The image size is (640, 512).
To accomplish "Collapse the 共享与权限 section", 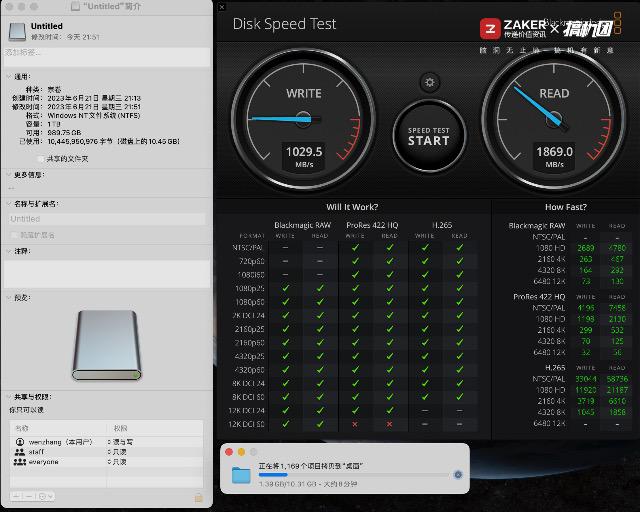I will pos(9,396).
